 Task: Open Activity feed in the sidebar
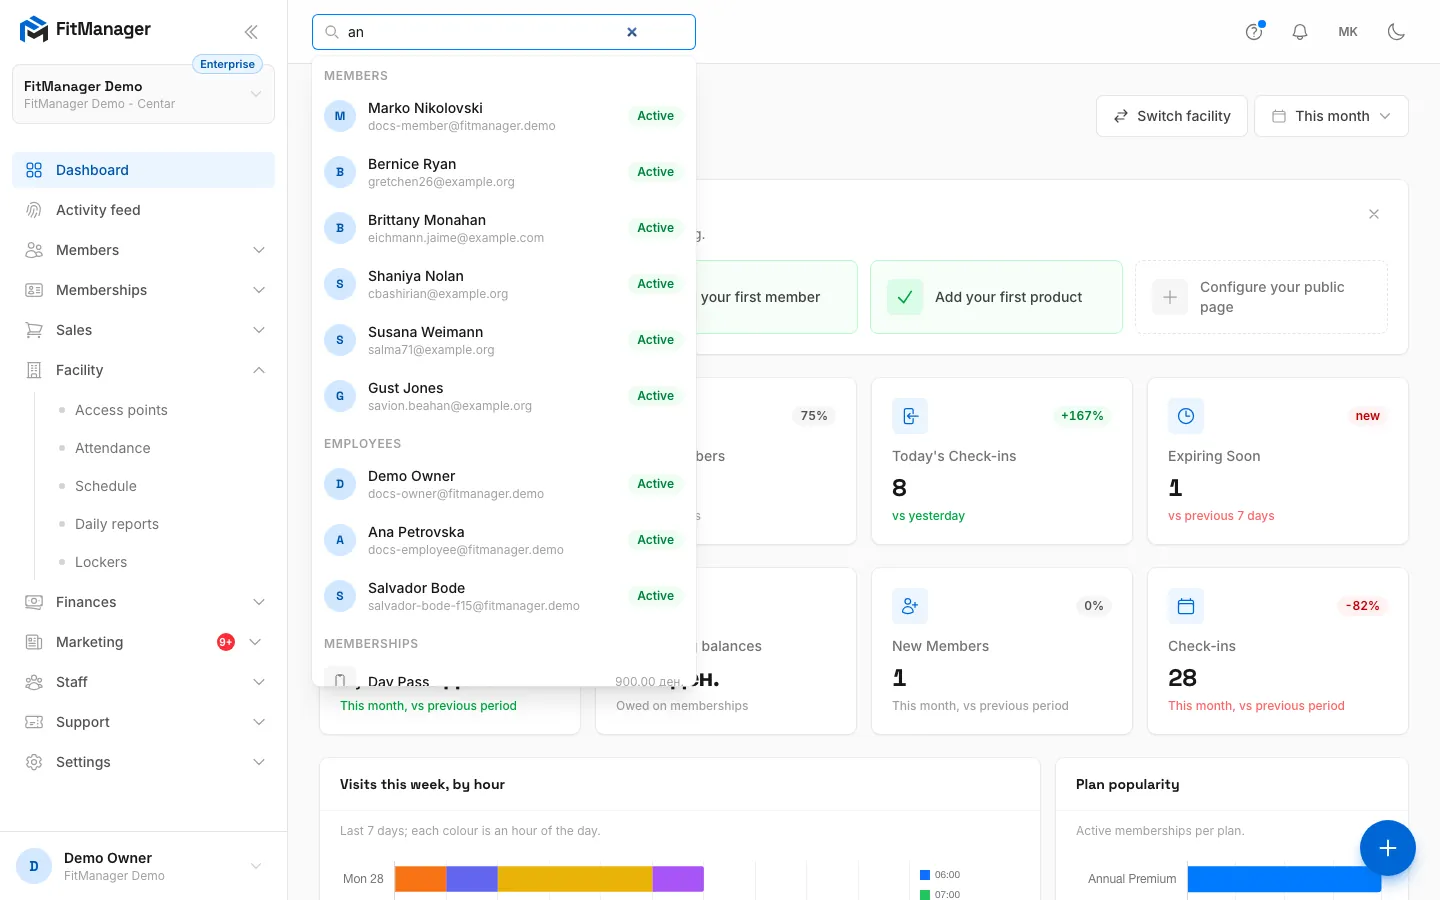tap(144, 210)
